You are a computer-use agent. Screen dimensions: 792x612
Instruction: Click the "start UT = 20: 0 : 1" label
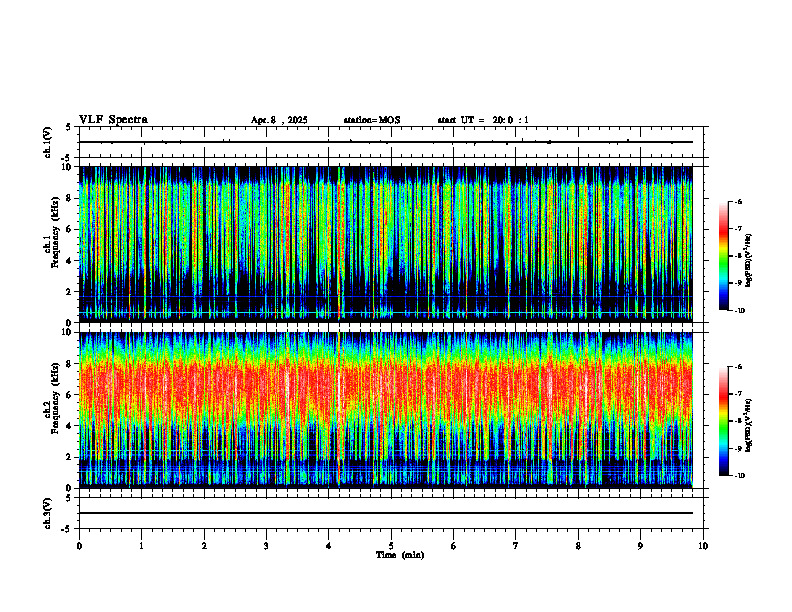pyautogui.click(x=483, y=120)
